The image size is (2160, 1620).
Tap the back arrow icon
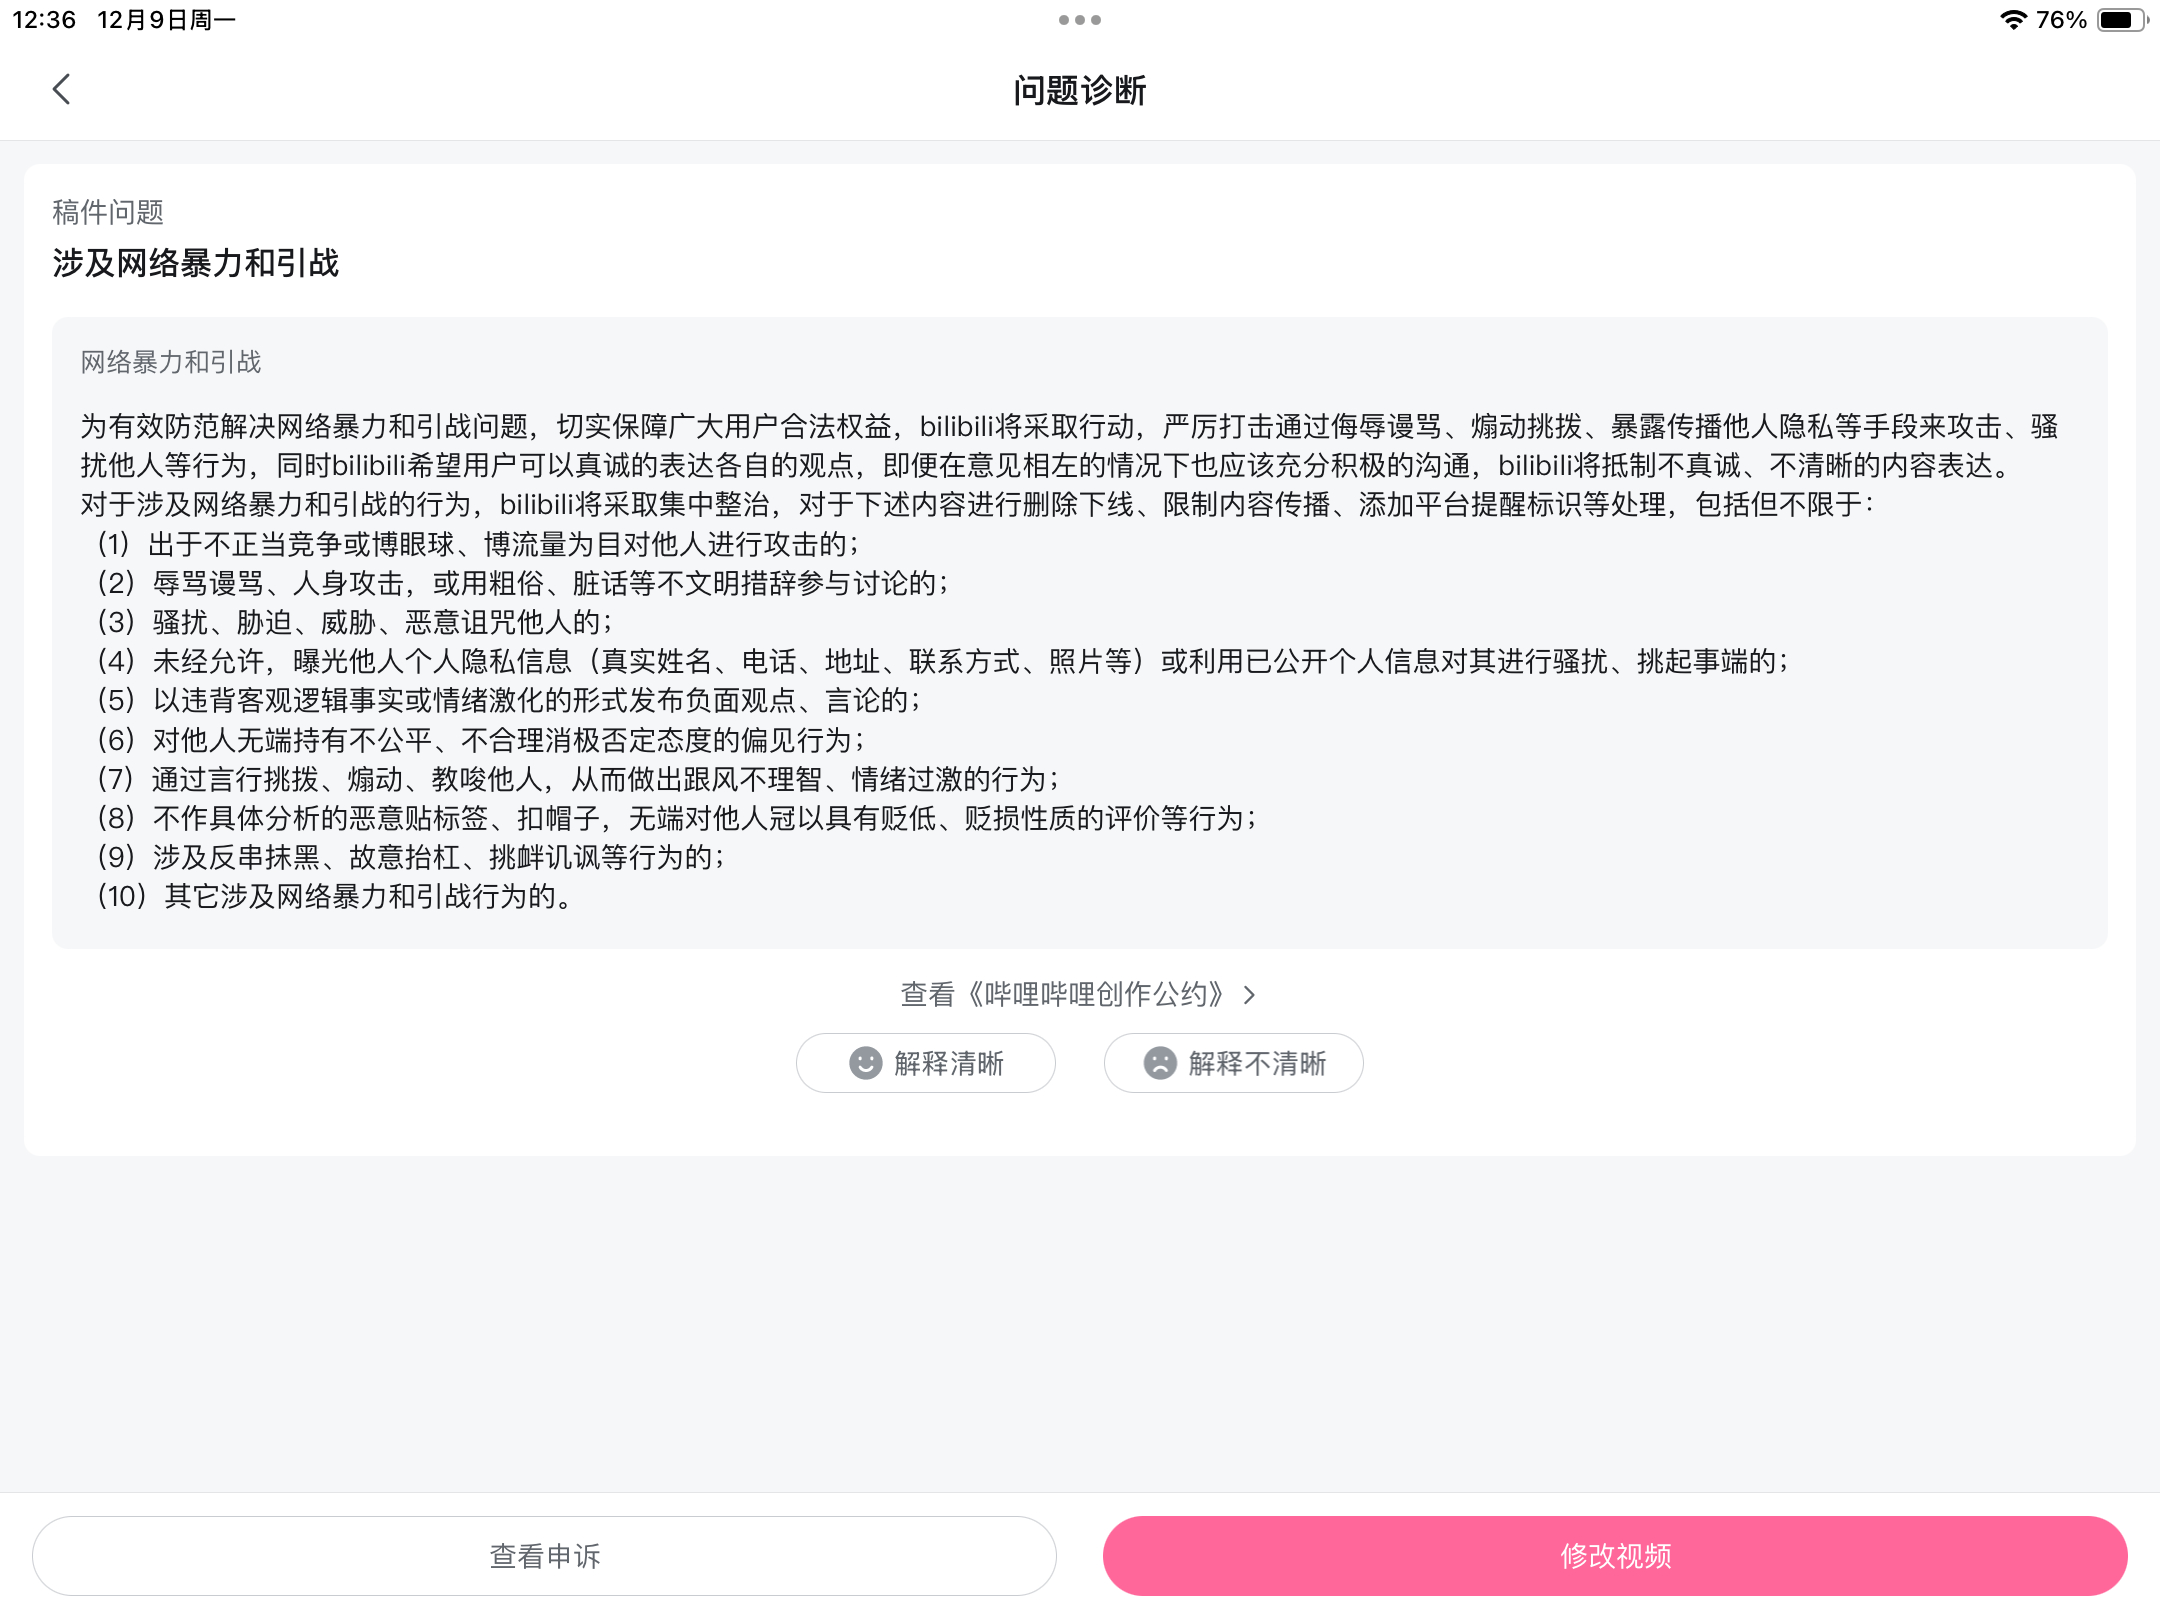tap(62, 89)
